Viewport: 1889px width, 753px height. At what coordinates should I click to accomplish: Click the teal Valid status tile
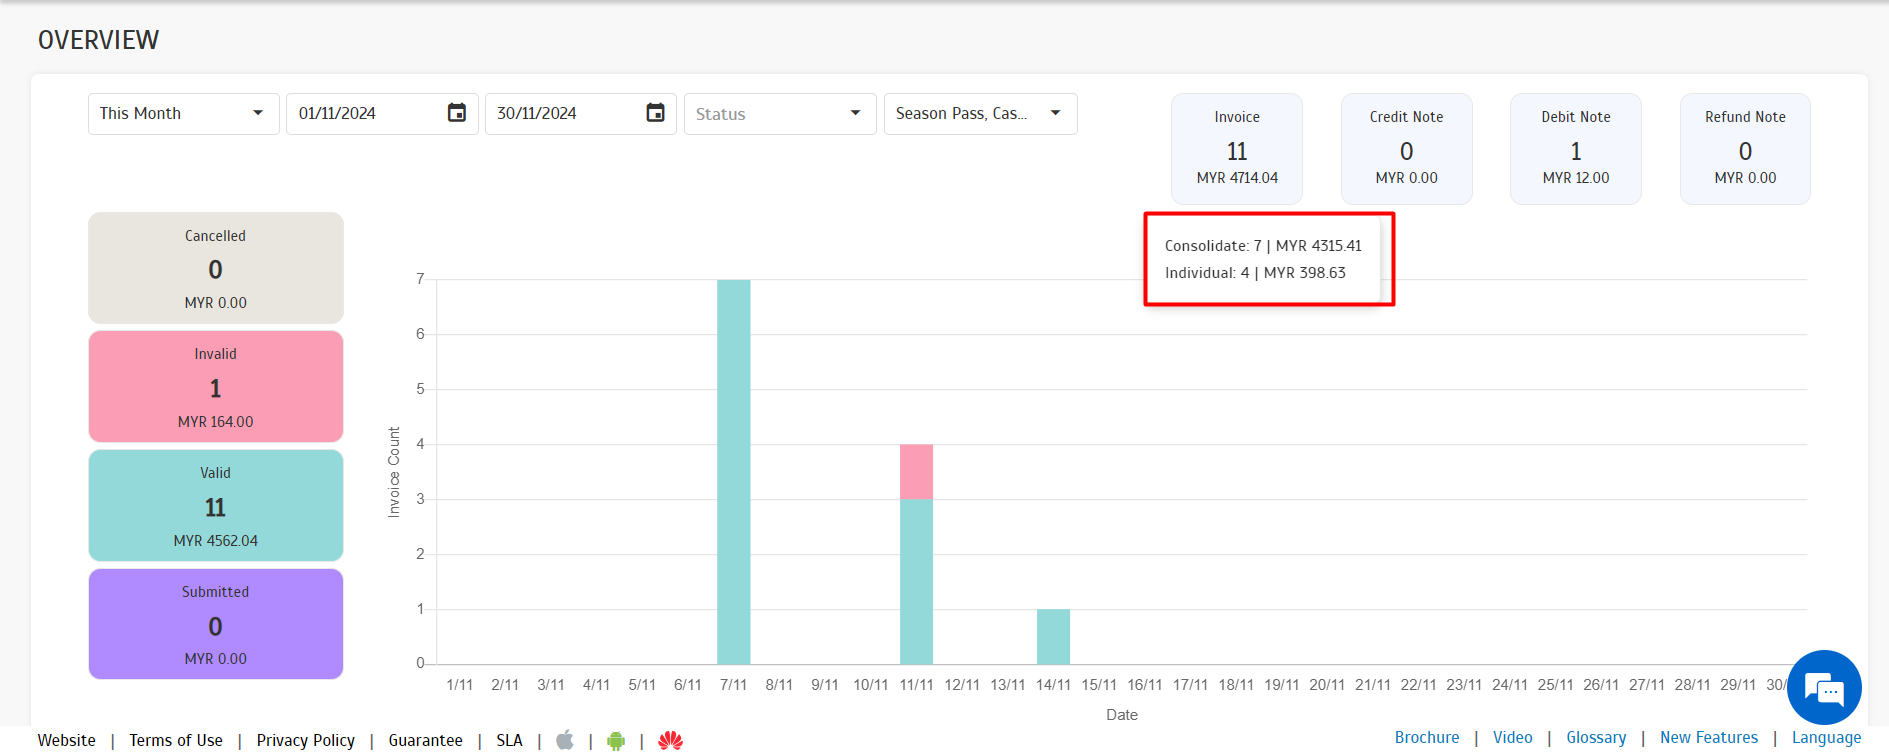tap(216, 506)
